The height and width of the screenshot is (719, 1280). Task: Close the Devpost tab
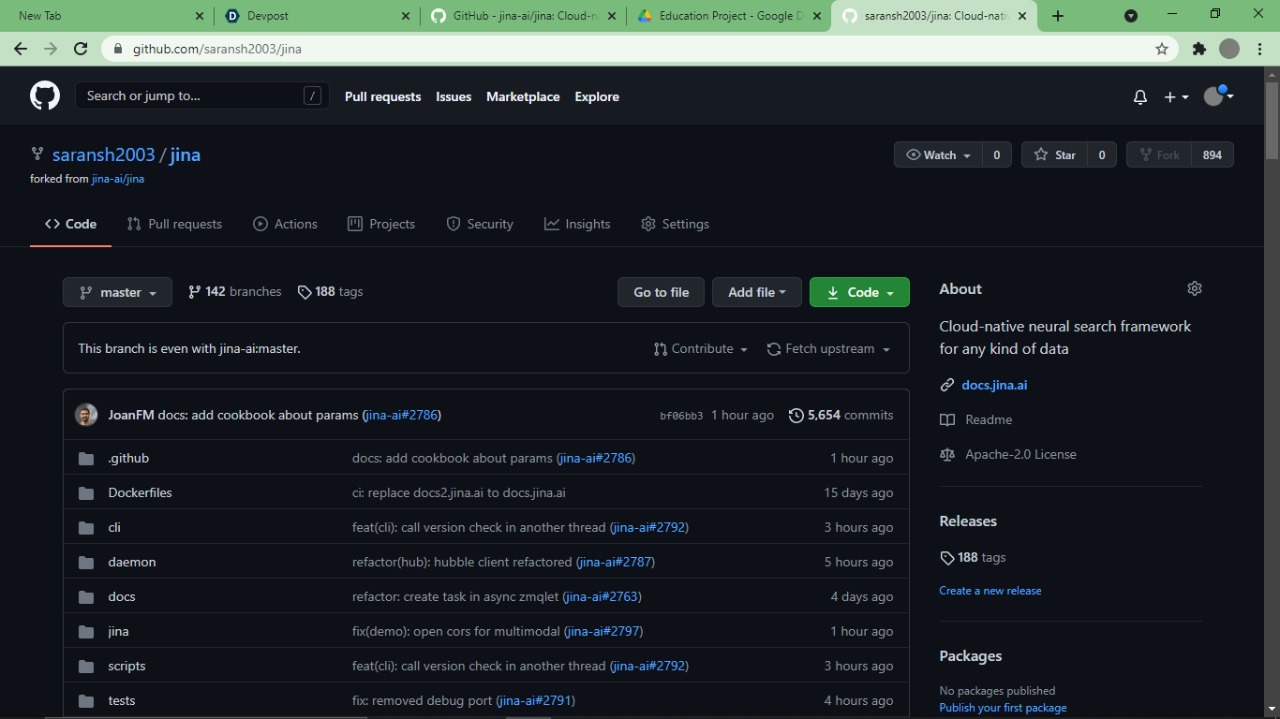(x=405, y=16)
